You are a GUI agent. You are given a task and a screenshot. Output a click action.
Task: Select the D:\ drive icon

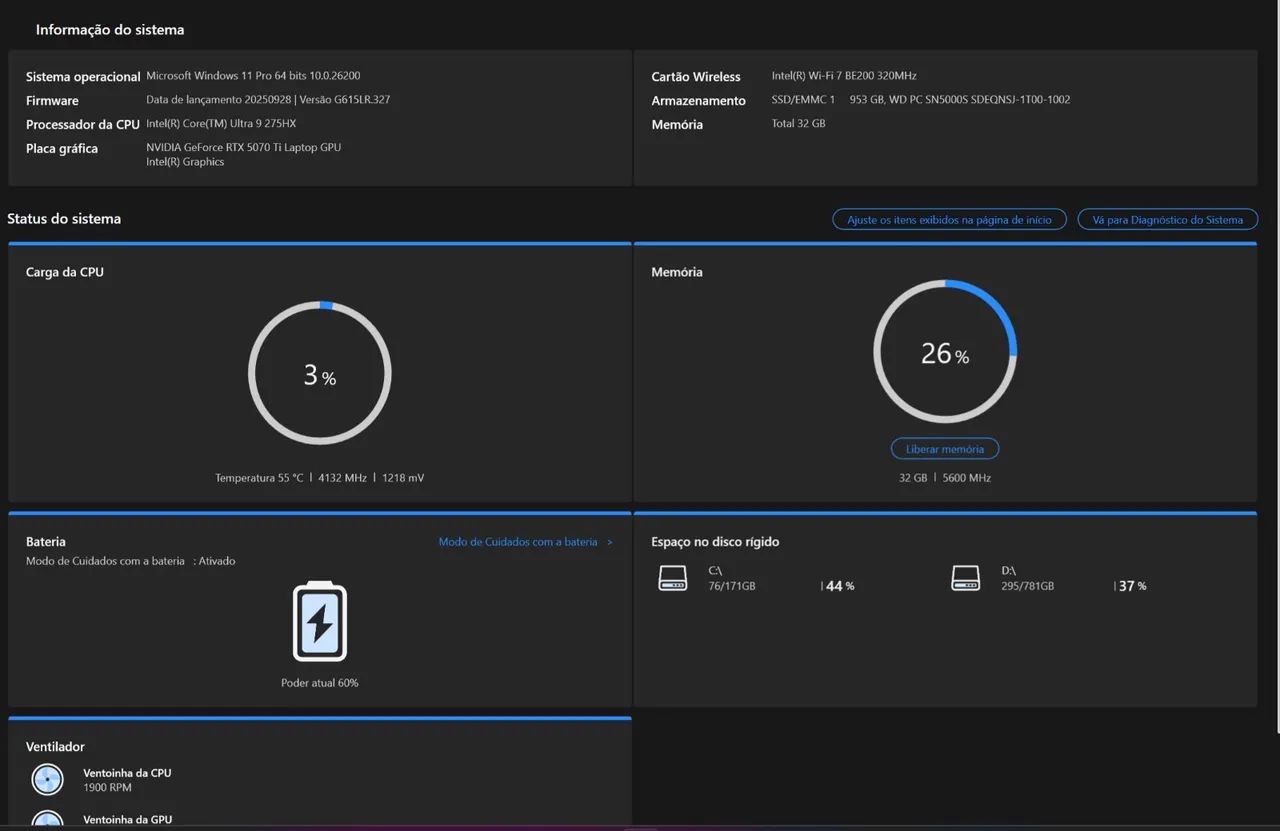(x=965, y=578)
